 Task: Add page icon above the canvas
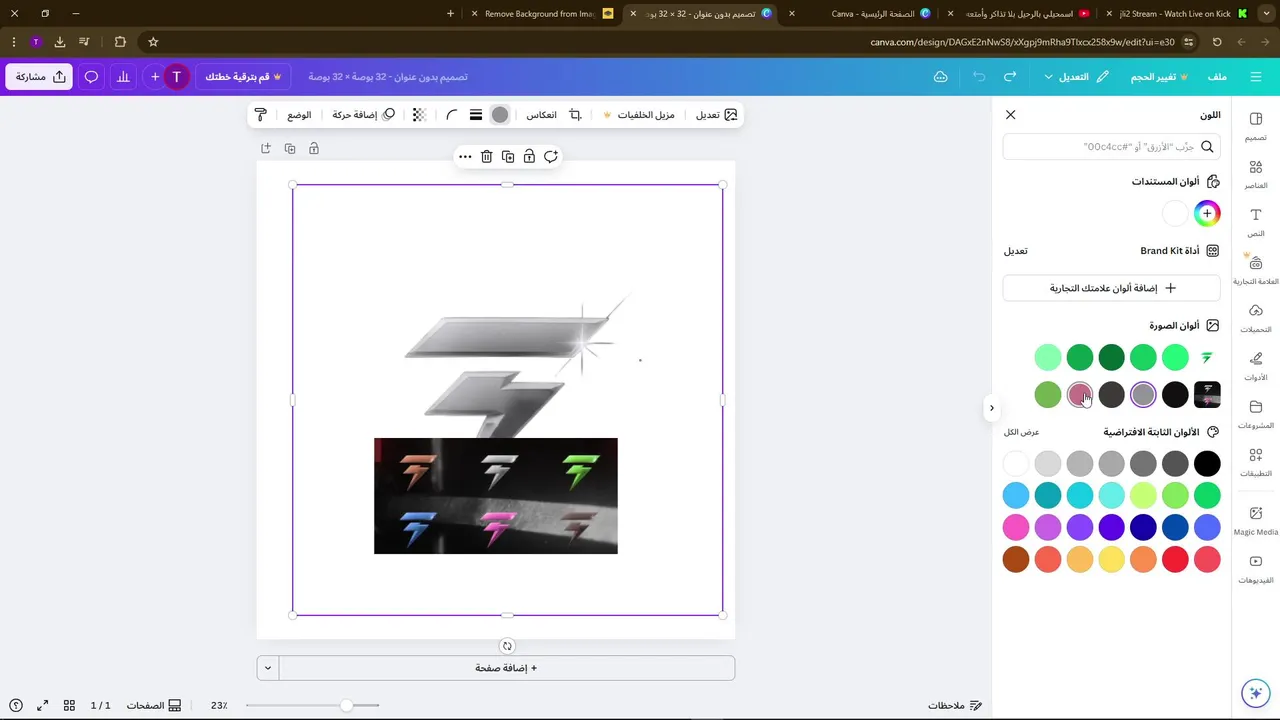tap(266, 148)
